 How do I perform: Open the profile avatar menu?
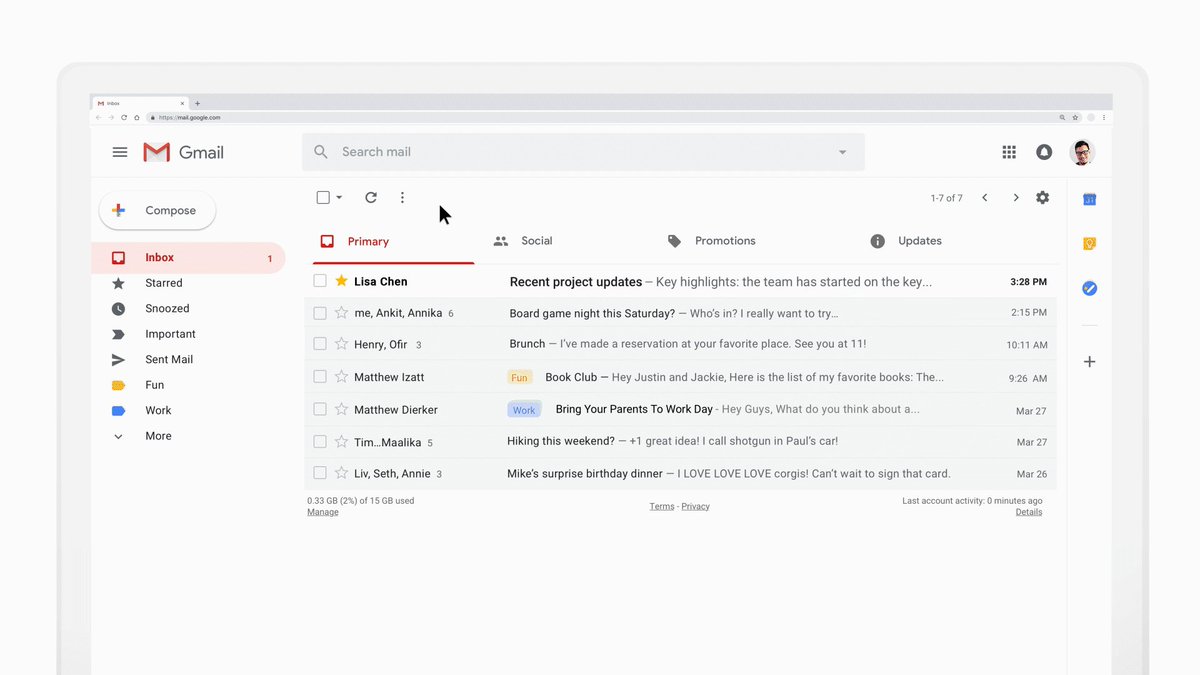pyautogui.click(x=1082, y=152)
